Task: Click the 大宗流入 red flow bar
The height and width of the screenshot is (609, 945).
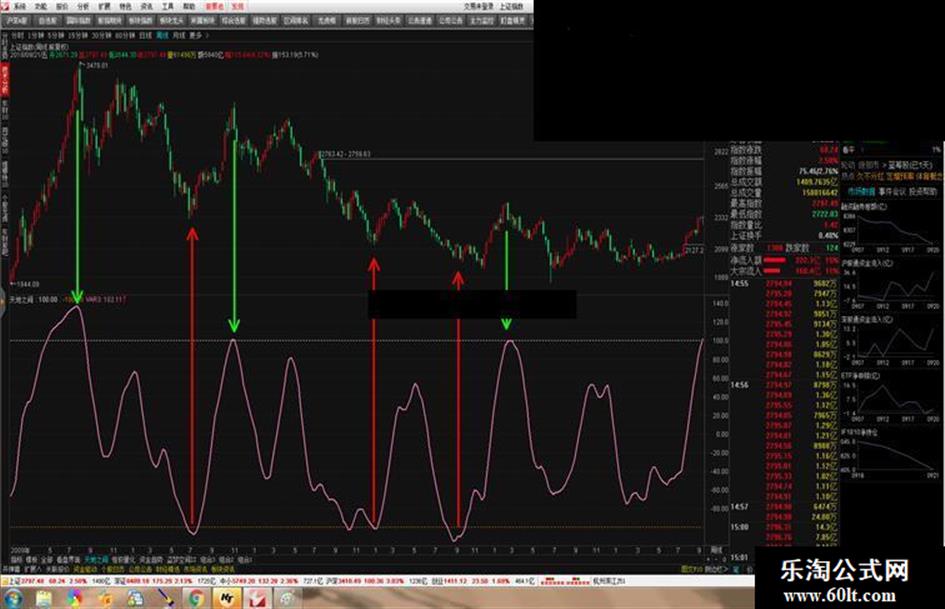Action: [774, 271]
